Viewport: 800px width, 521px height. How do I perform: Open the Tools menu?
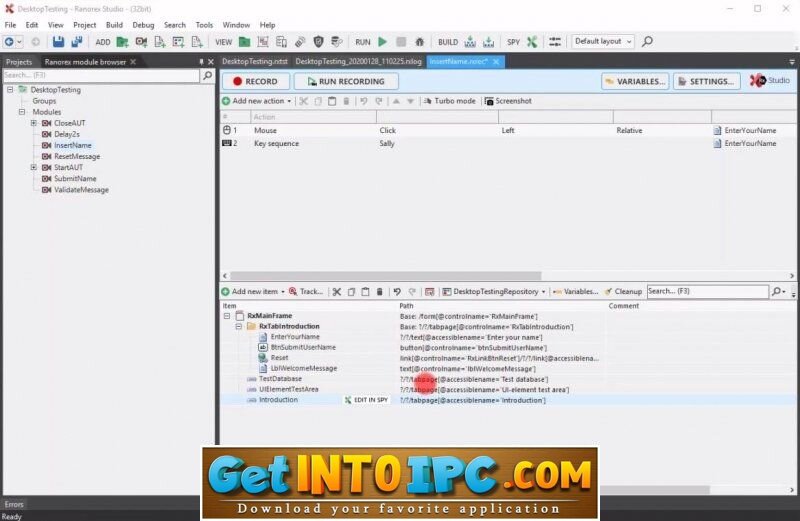click(204, 24)
